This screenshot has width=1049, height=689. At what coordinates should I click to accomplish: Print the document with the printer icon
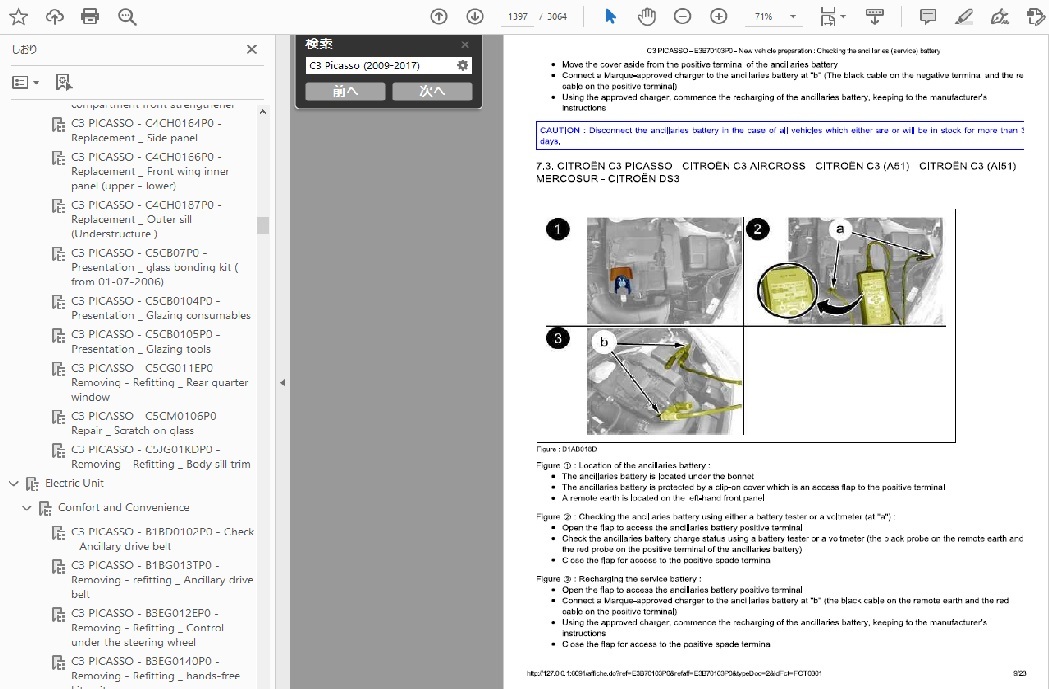[90, 17]
